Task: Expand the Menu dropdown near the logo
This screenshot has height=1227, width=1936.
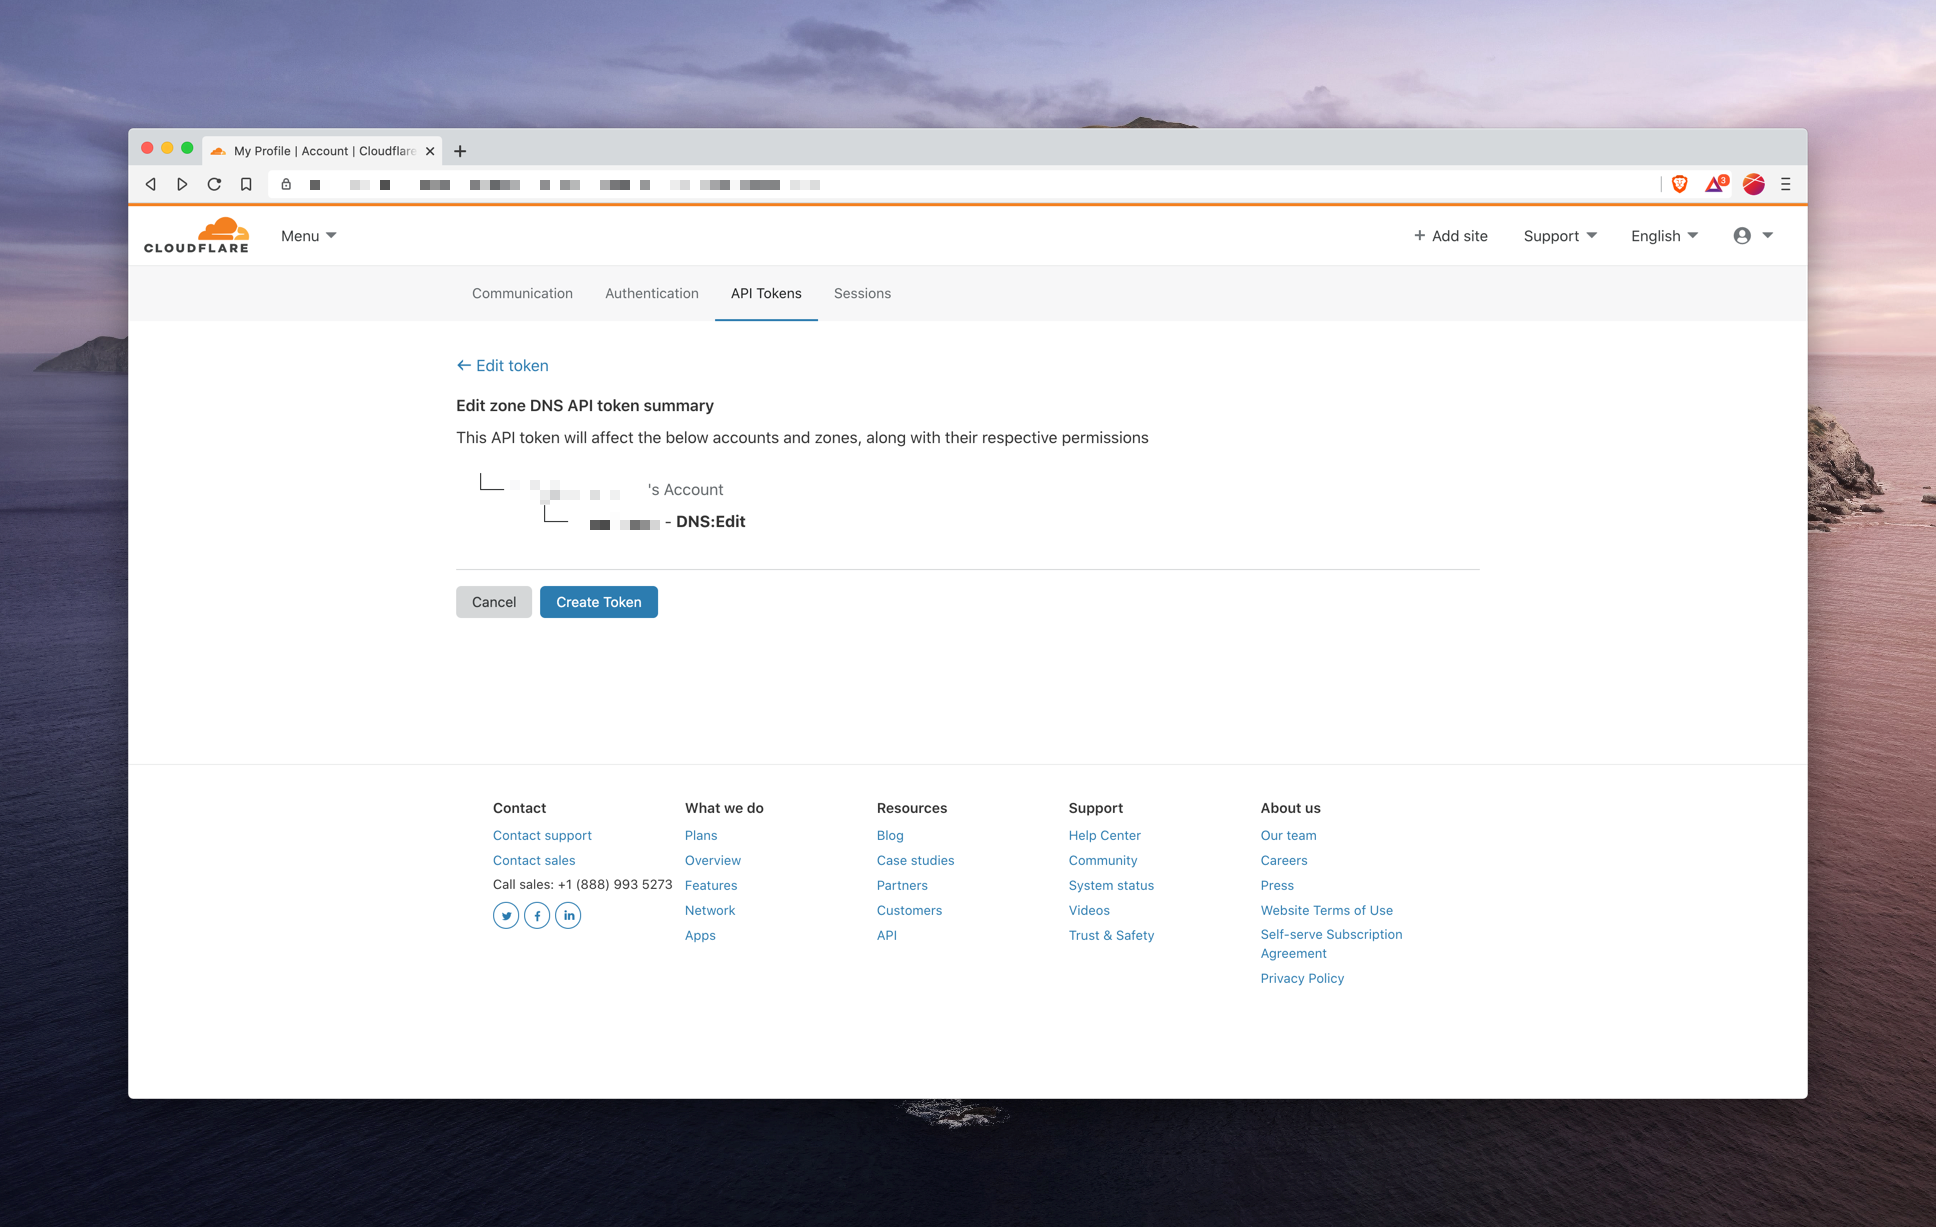Action: coord(307,236)
